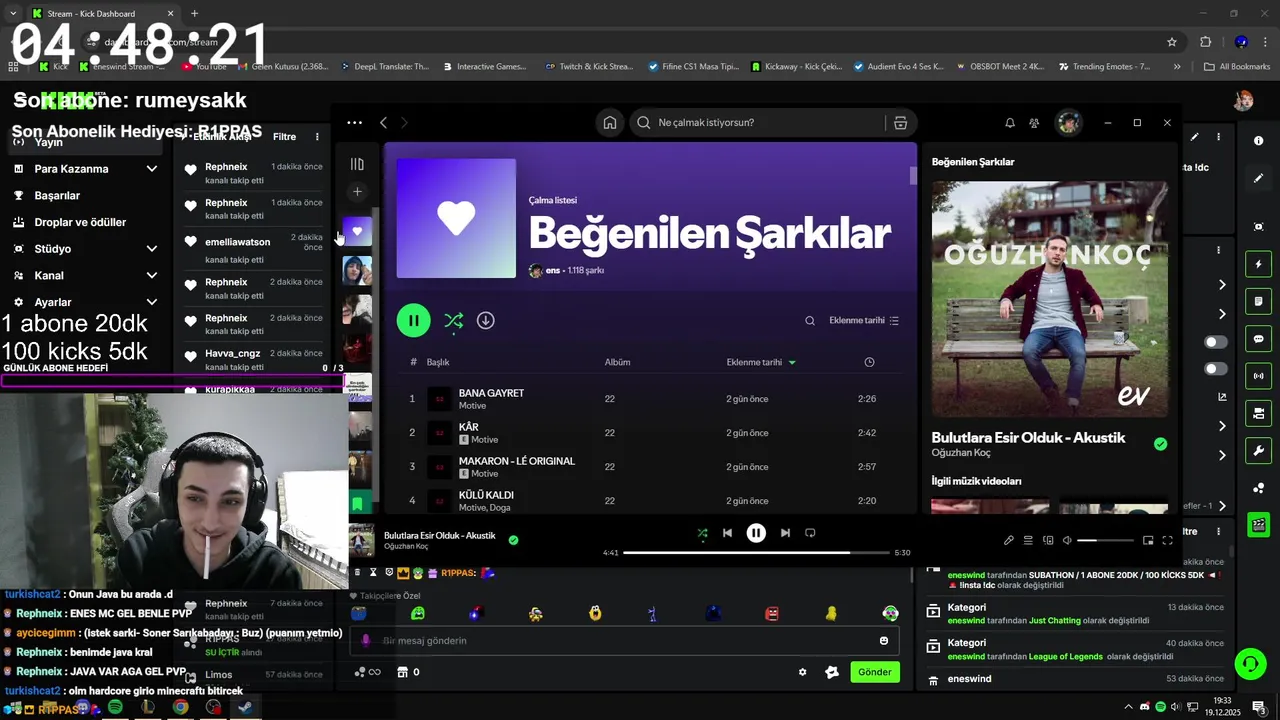1280x720 pixels.
Task: Open the info icon in Kick right toolbar
Action: [1258, 141]
